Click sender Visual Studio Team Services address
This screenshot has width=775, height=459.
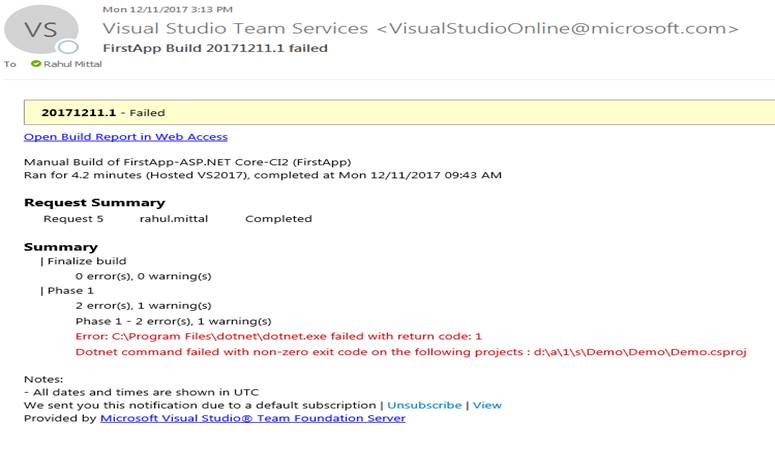click(420, 29)
